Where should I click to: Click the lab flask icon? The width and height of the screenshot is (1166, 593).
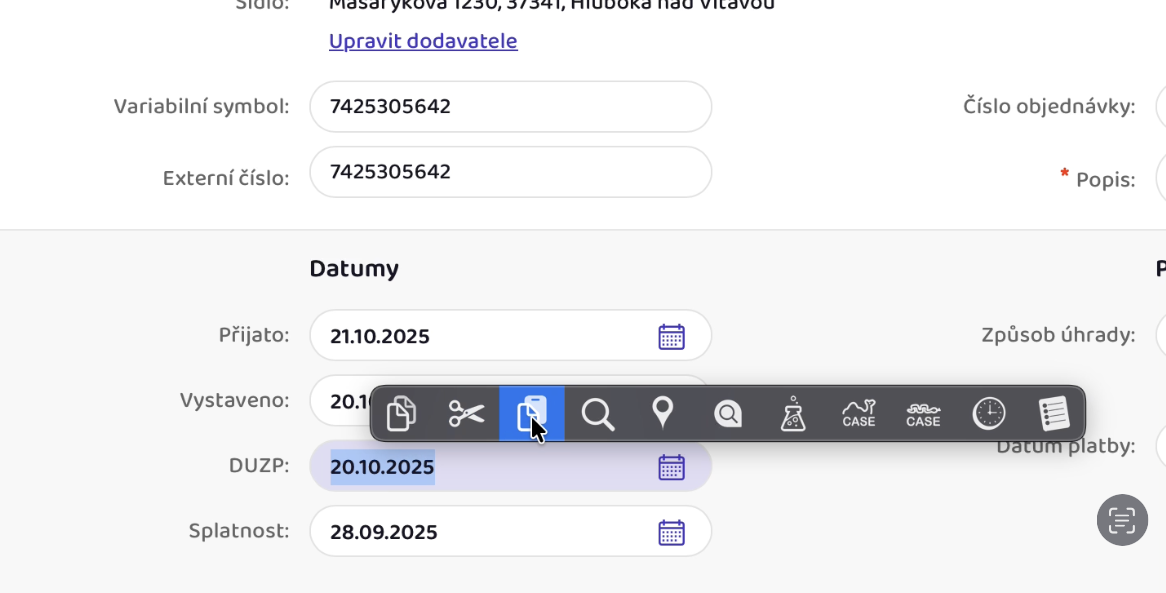tap(793, 413)
